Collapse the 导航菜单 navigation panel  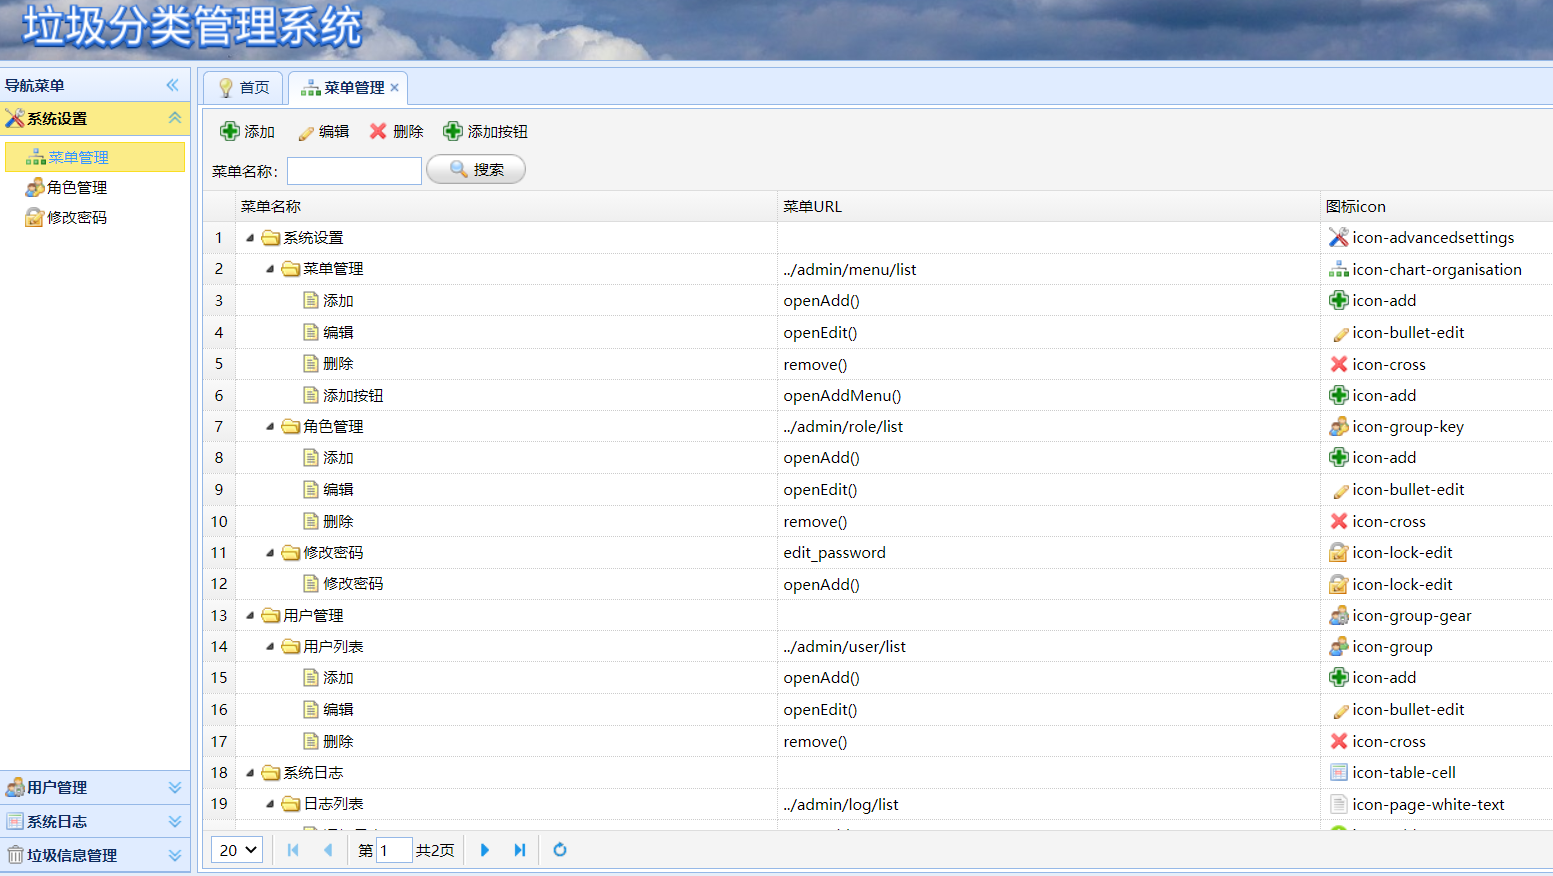(173, 85)
